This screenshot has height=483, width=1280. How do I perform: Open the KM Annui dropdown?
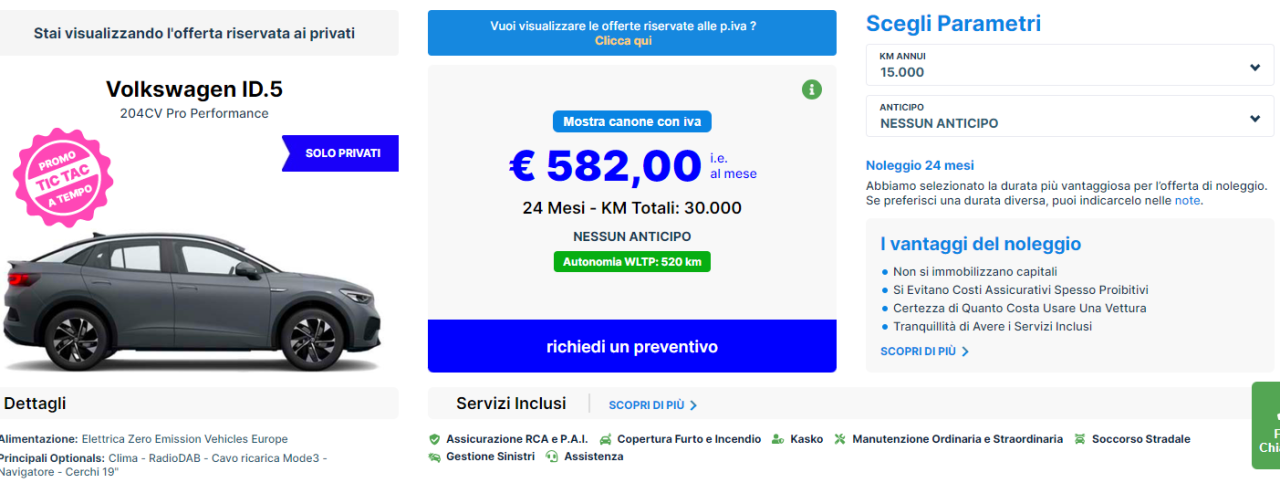[x=1069, y=66]
